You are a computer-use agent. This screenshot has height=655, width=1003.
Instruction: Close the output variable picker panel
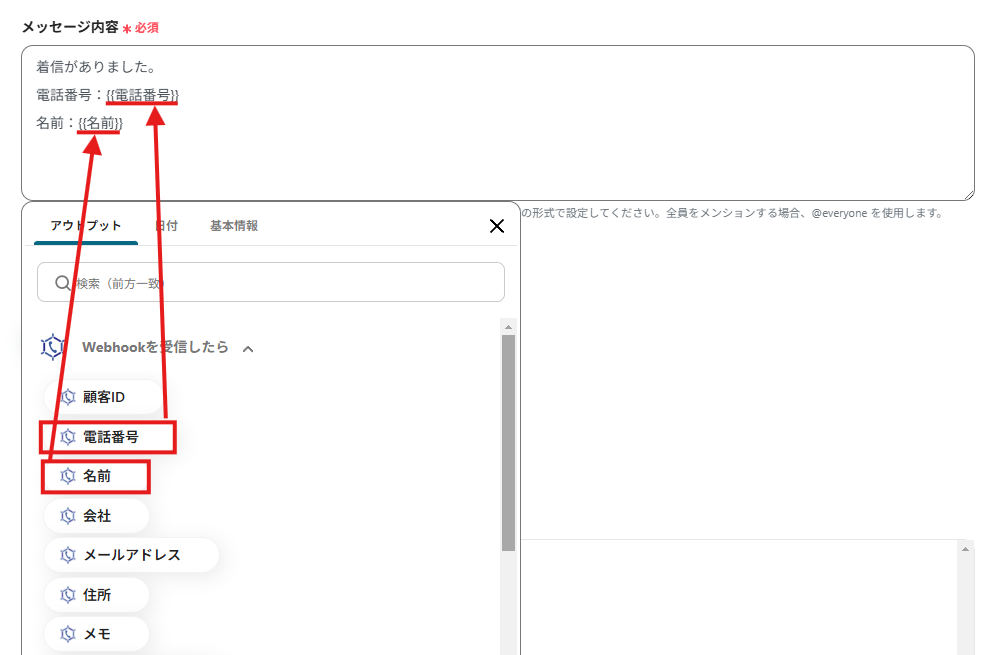[497, 226]
